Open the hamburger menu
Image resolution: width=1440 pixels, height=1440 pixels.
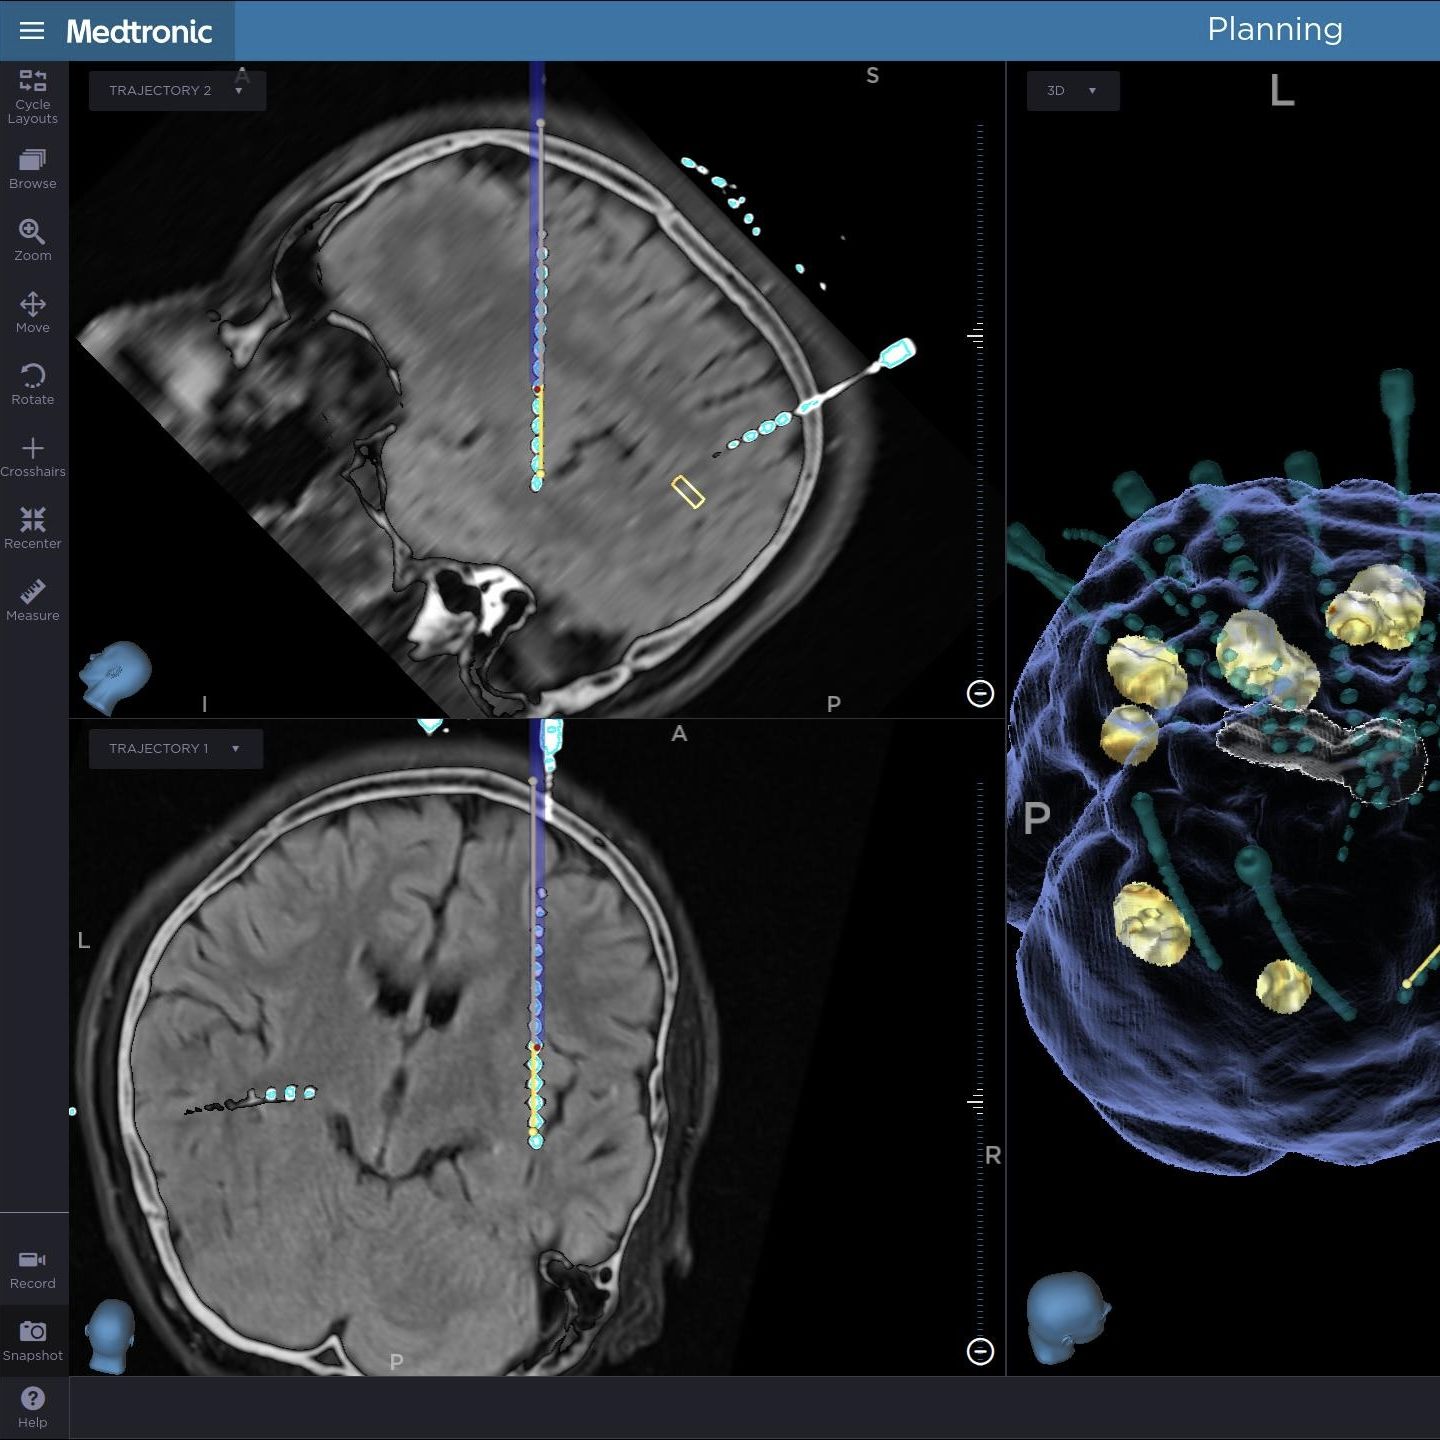pyautogui.click(x=32, y=31)
